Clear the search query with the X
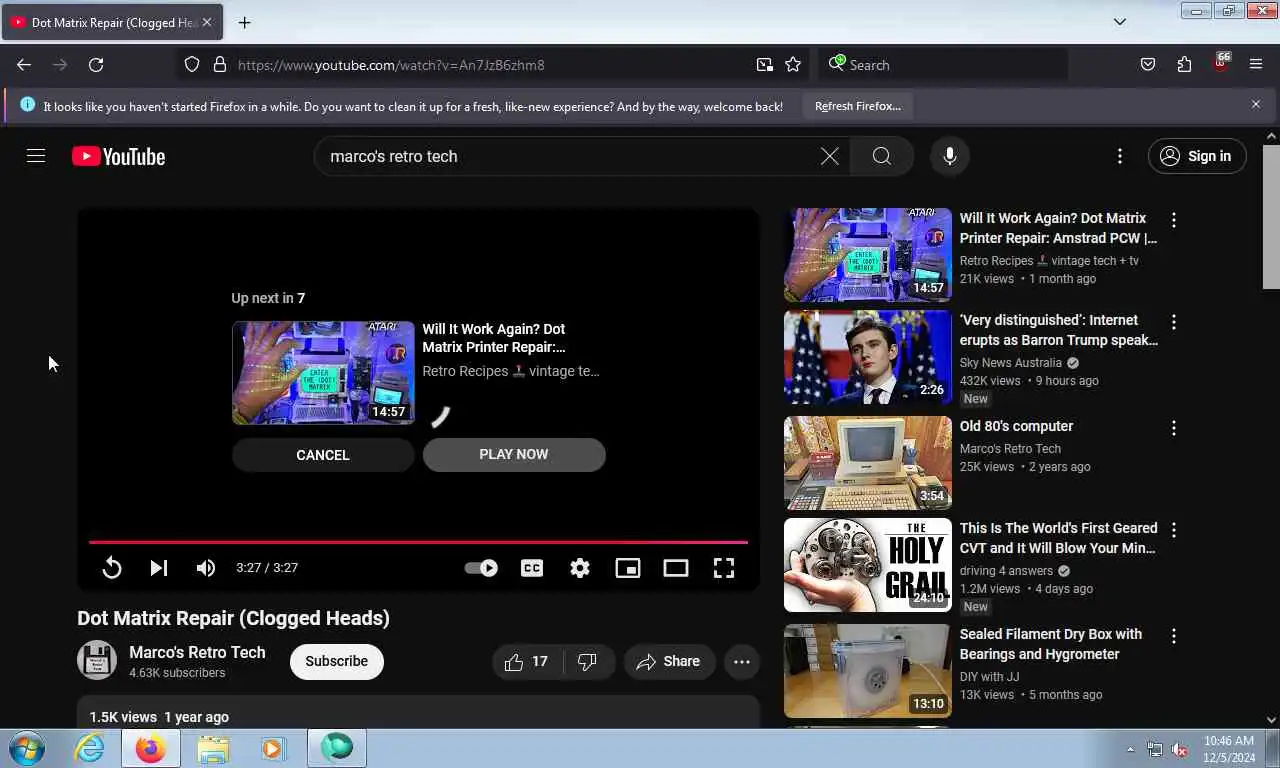Image resolution: width=1280 pixels, height=768 pixels. coord(830,156)
